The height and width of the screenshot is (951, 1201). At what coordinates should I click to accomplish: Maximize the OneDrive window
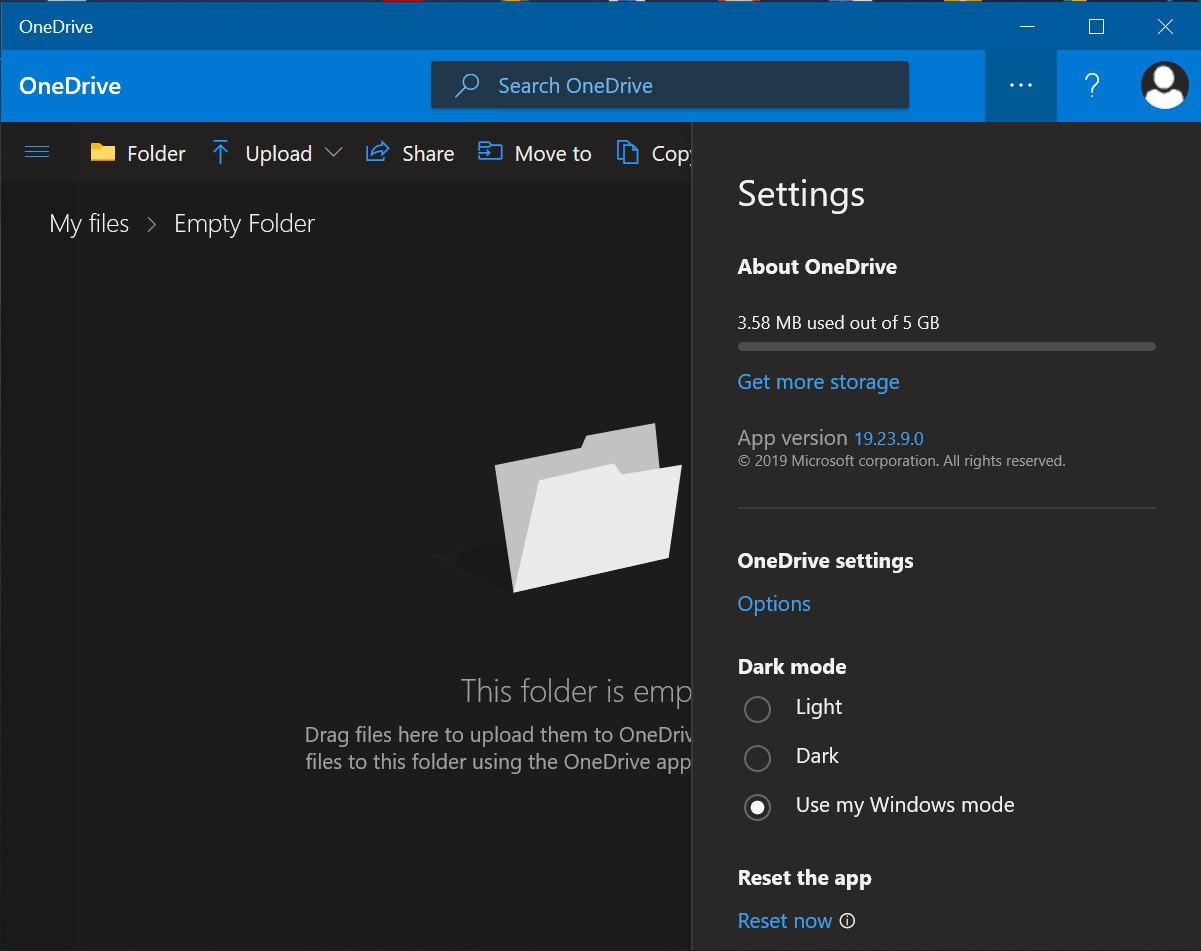(x=1096, y=27)
